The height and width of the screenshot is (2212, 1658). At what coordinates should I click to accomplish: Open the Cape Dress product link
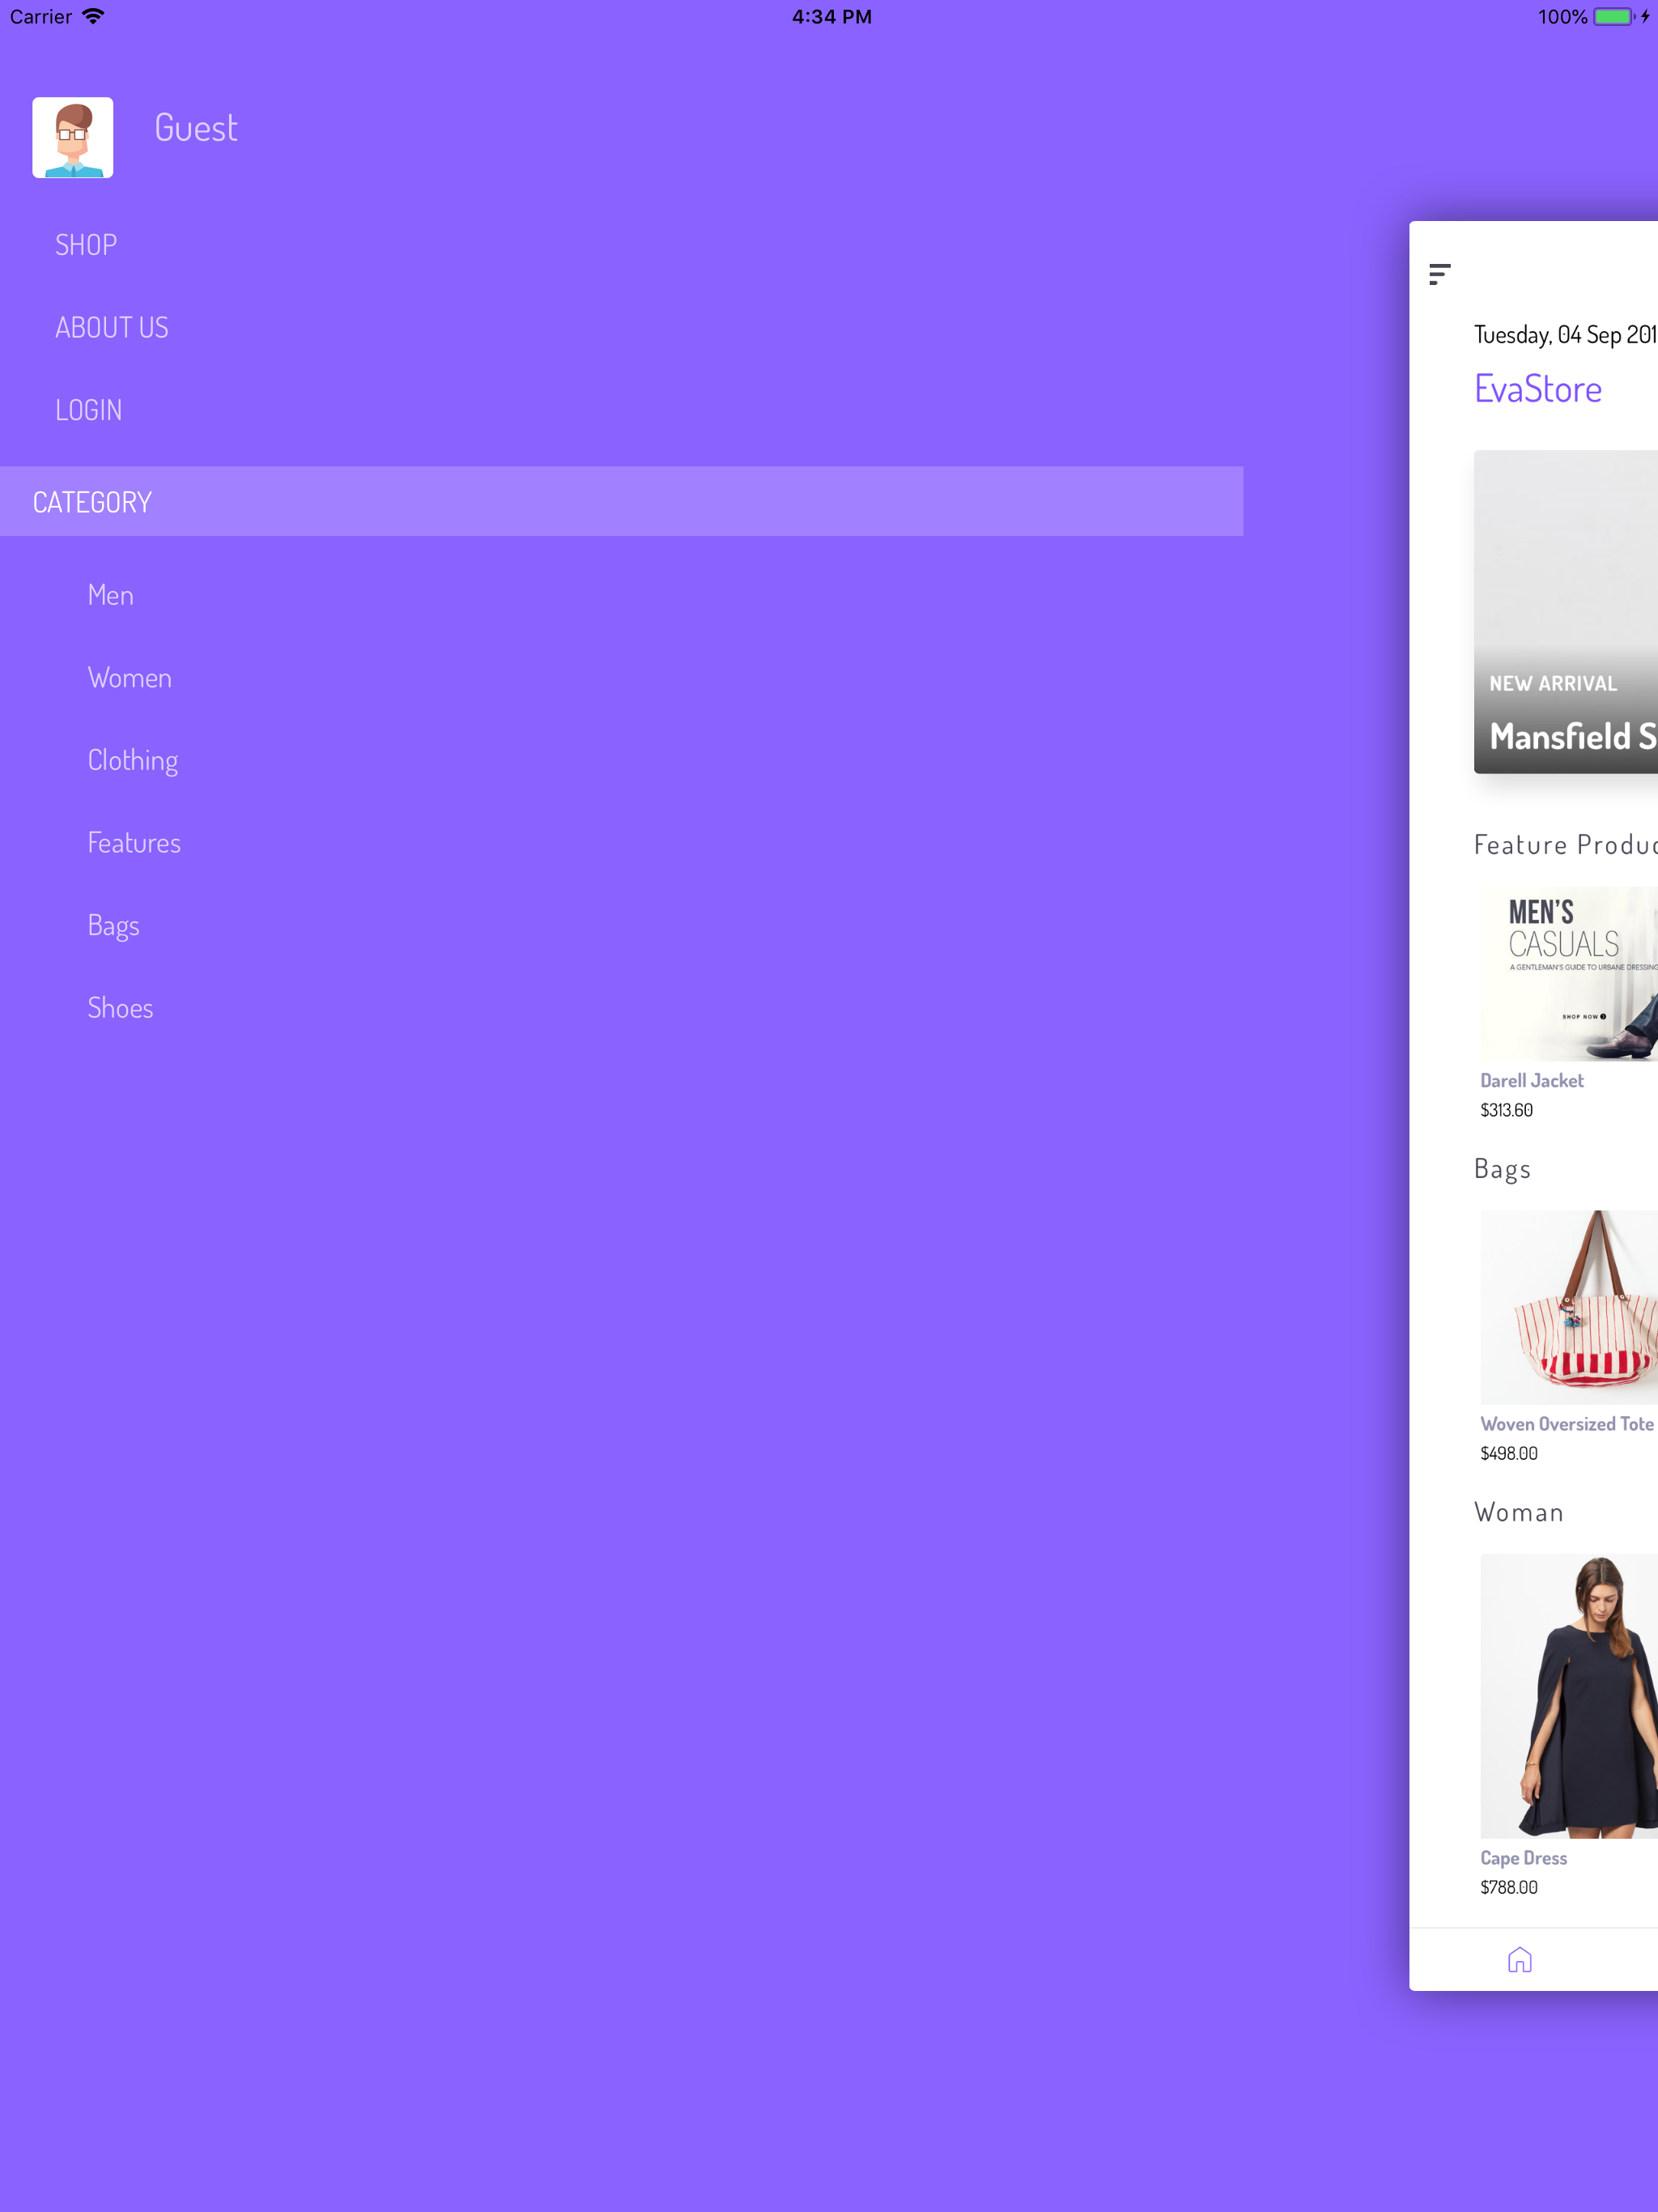1523,1858
